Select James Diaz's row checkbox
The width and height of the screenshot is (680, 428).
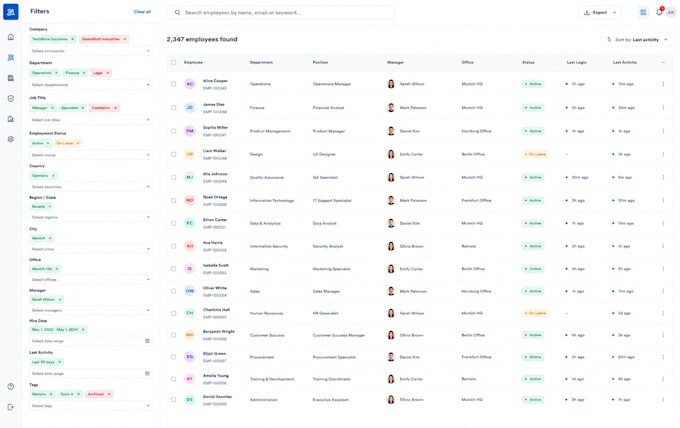click(173, 108)
